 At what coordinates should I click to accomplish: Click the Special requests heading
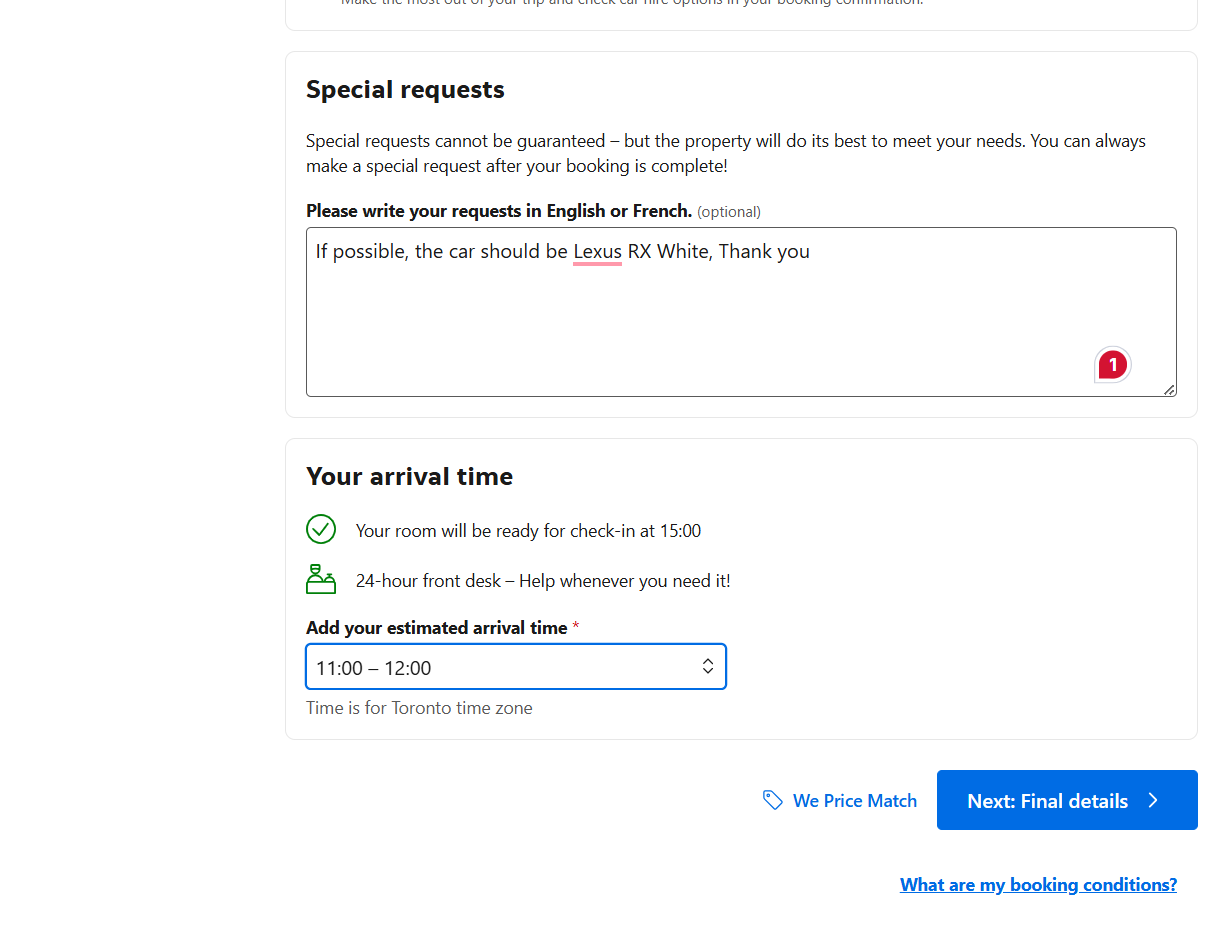pos(405,90)
